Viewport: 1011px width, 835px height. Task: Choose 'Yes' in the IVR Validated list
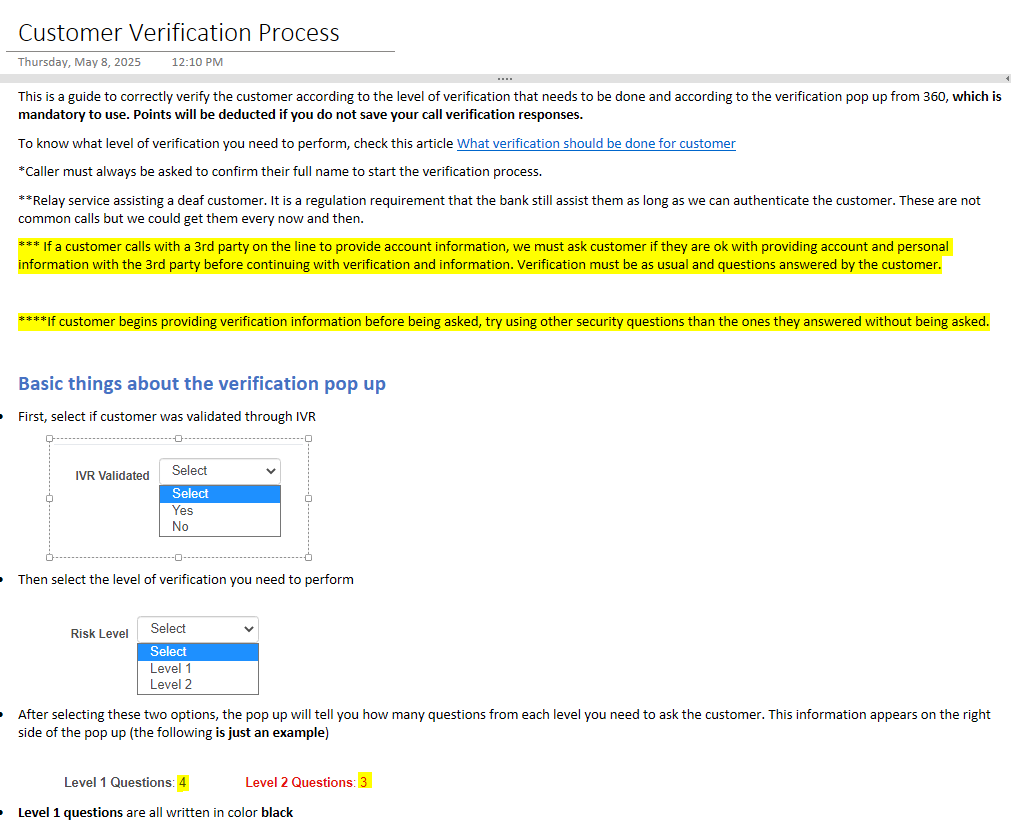183,510
